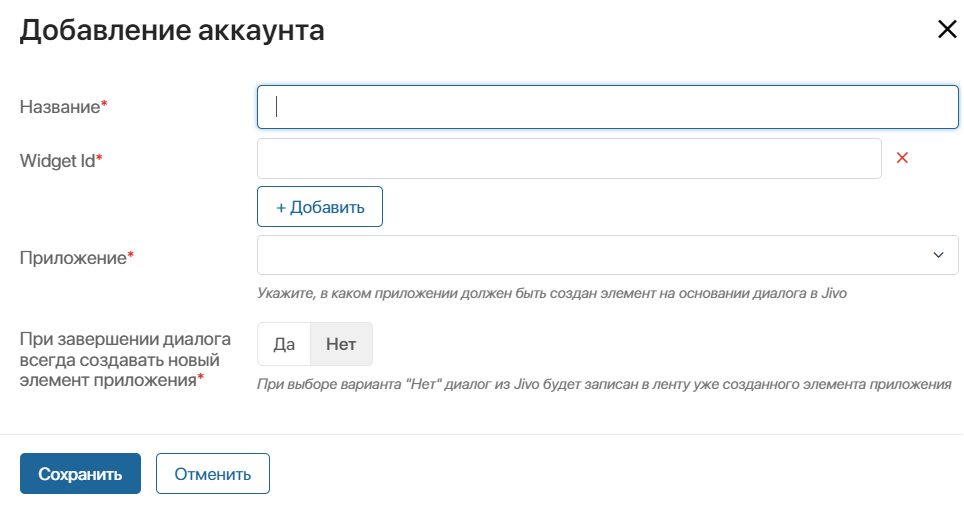
Task: Select Да for always creating new element
Action: [284, 344]
